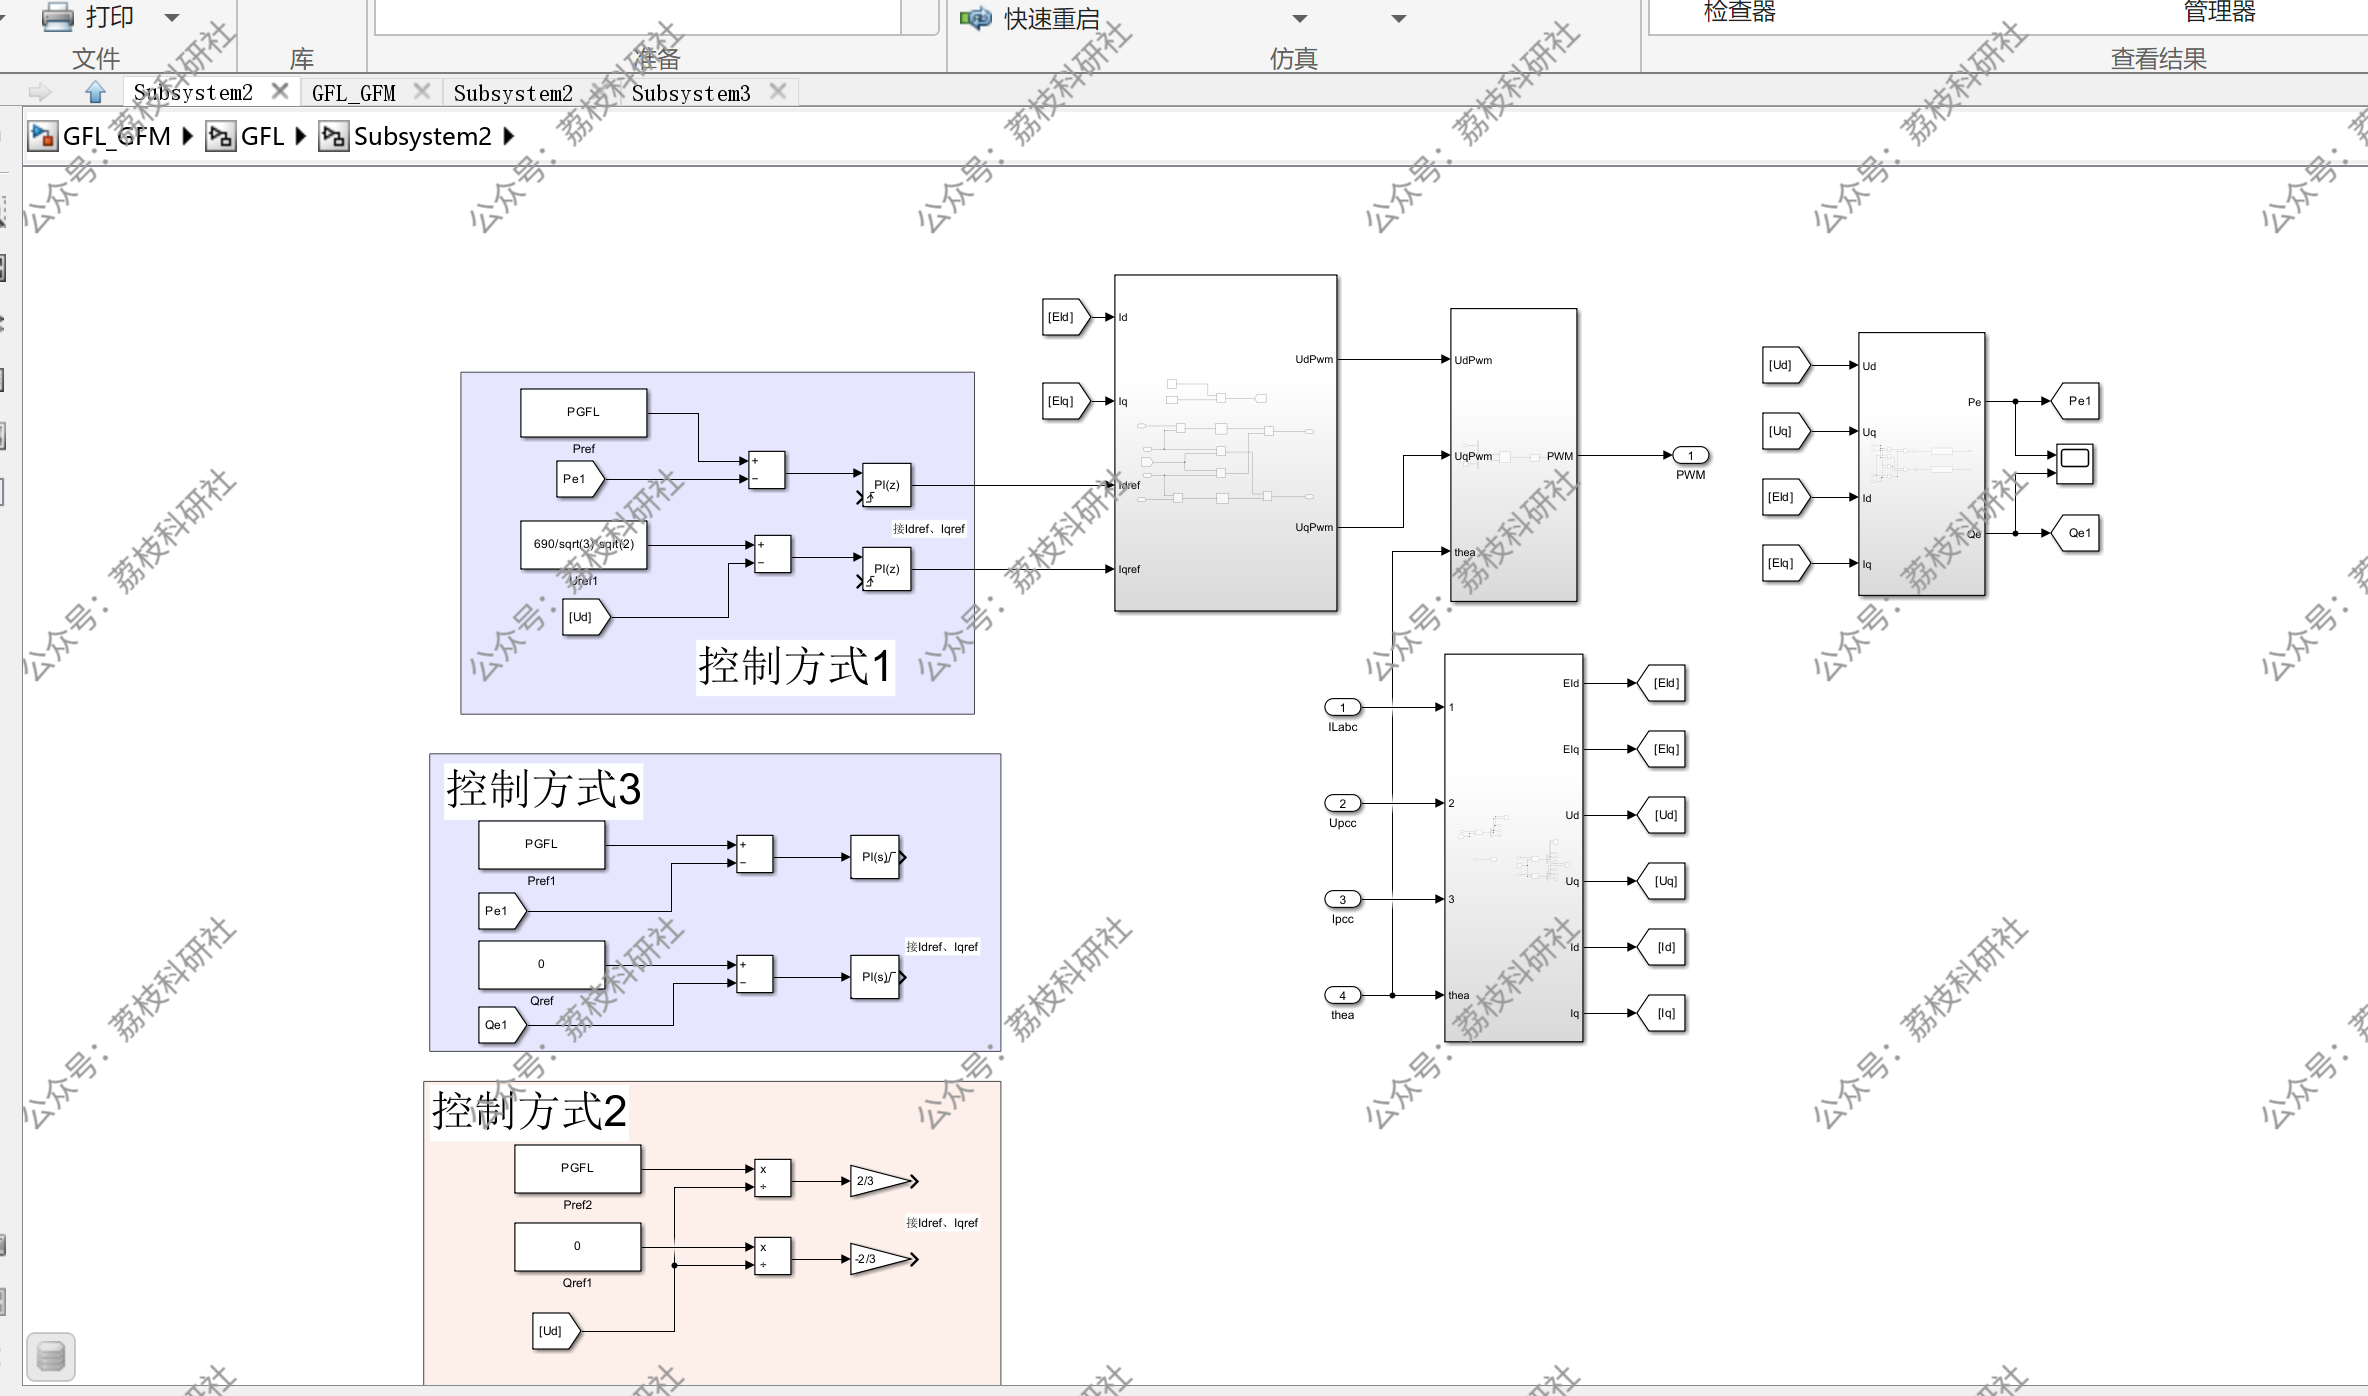Click the model data database icon in the bottom-left corner
Image resolution: width=2368 pixels, height=1396 pixels.
pyautogui.click(x=50, y=1357)
